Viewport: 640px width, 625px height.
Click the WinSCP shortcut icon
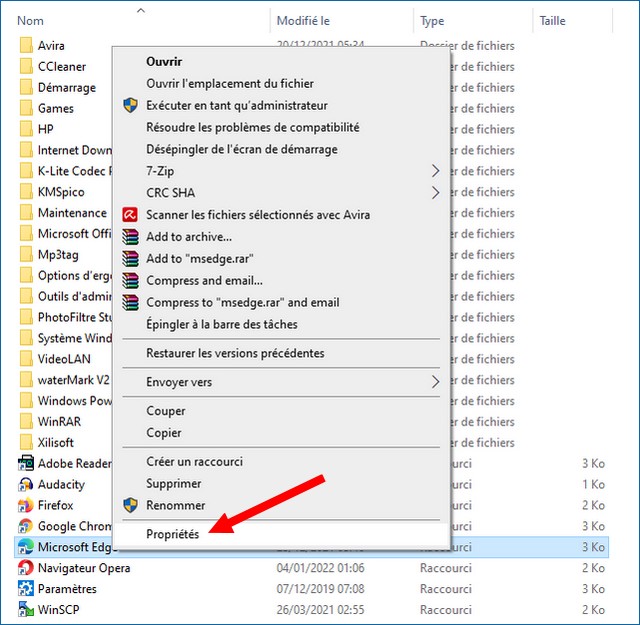(26, 609)
